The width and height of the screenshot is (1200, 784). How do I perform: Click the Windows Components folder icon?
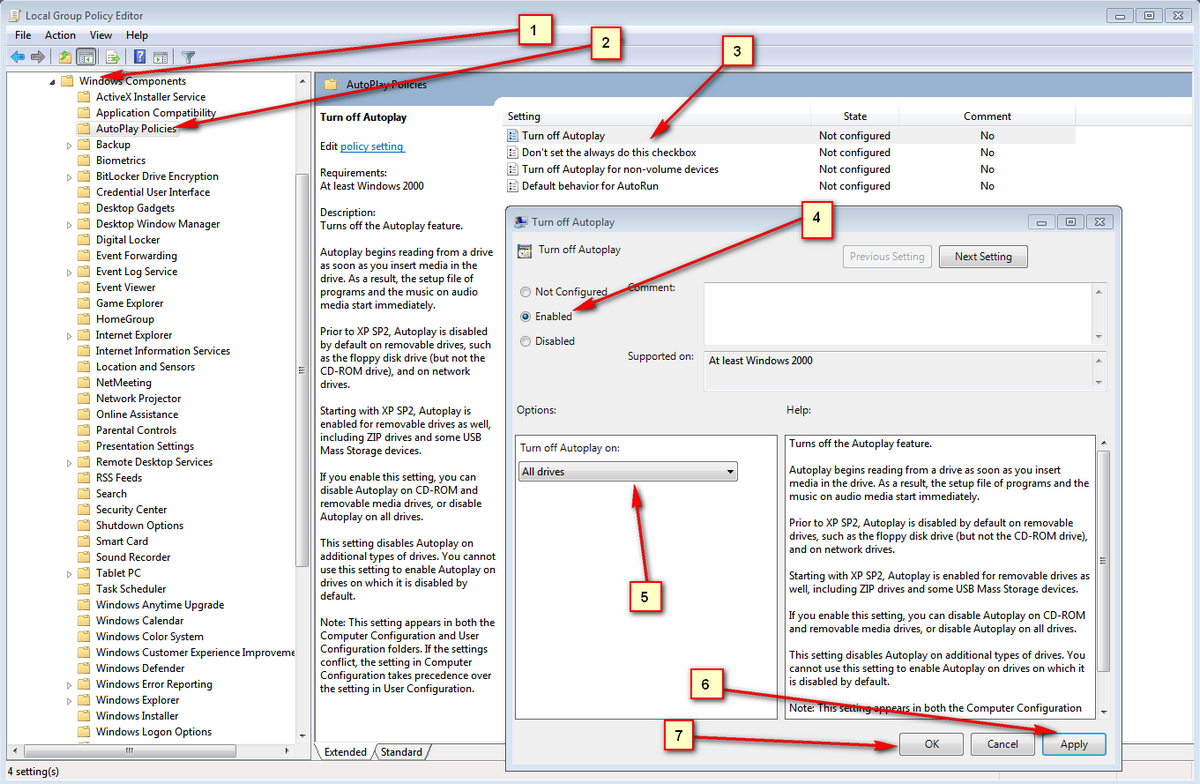click(67, 81)
